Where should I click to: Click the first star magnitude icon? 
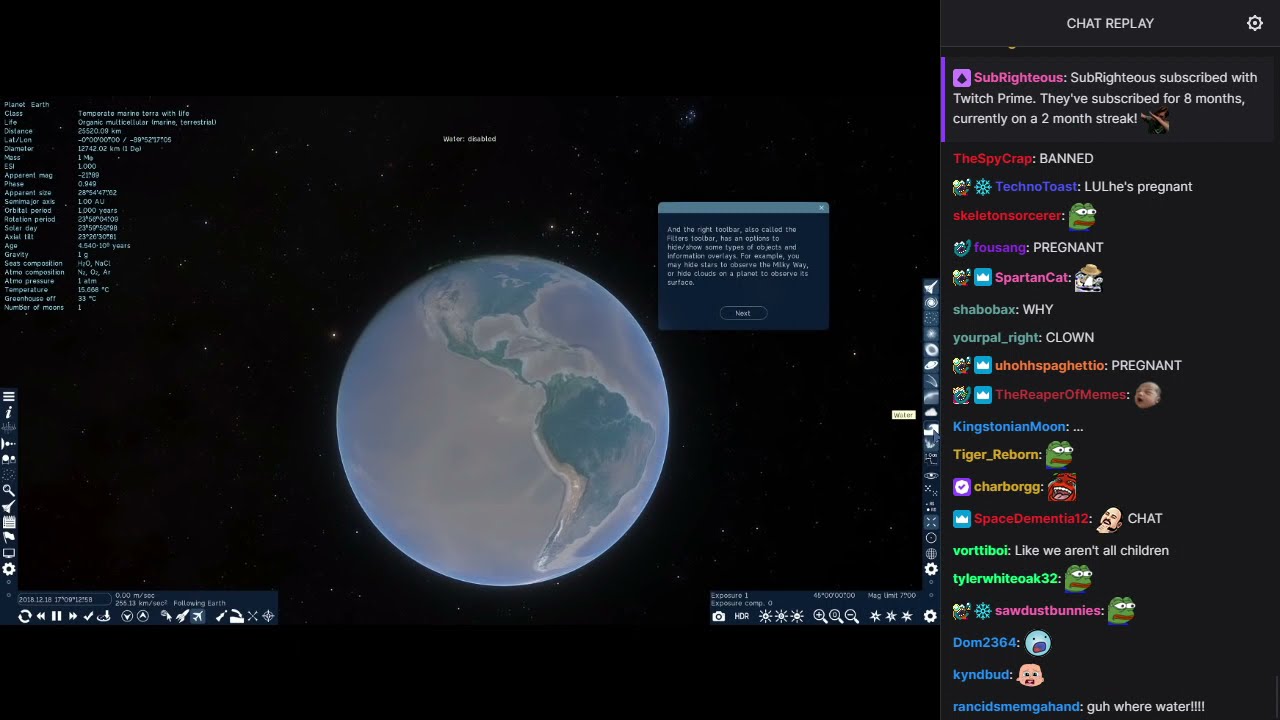pos(875,616)
